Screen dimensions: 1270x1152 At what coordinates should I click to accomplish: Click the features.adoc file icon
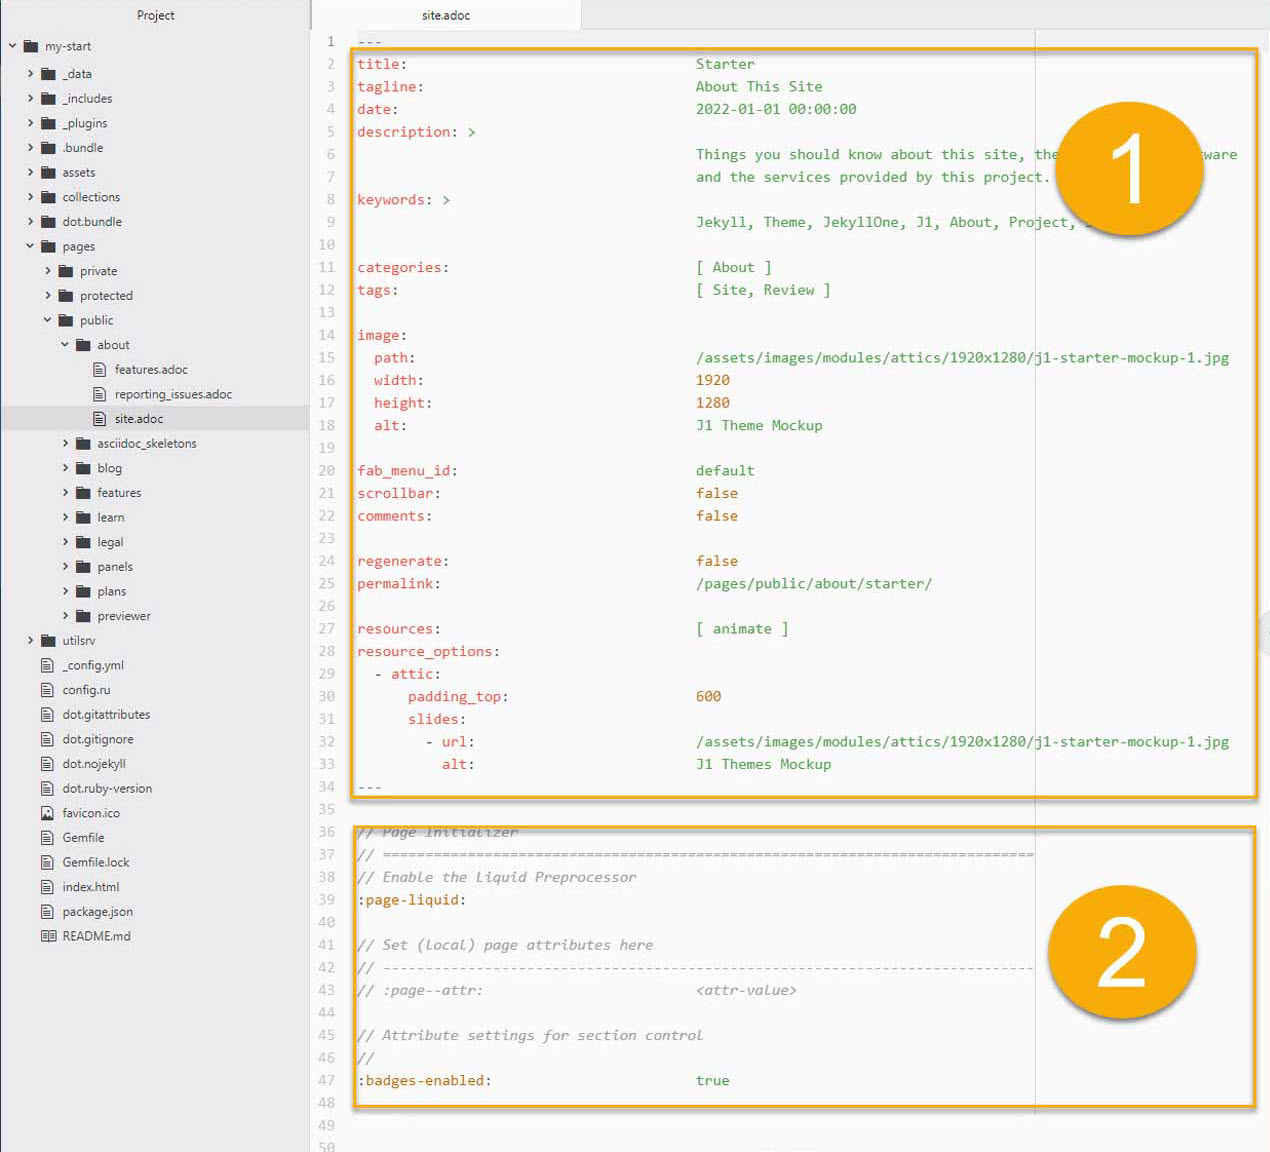click(99, 369)
